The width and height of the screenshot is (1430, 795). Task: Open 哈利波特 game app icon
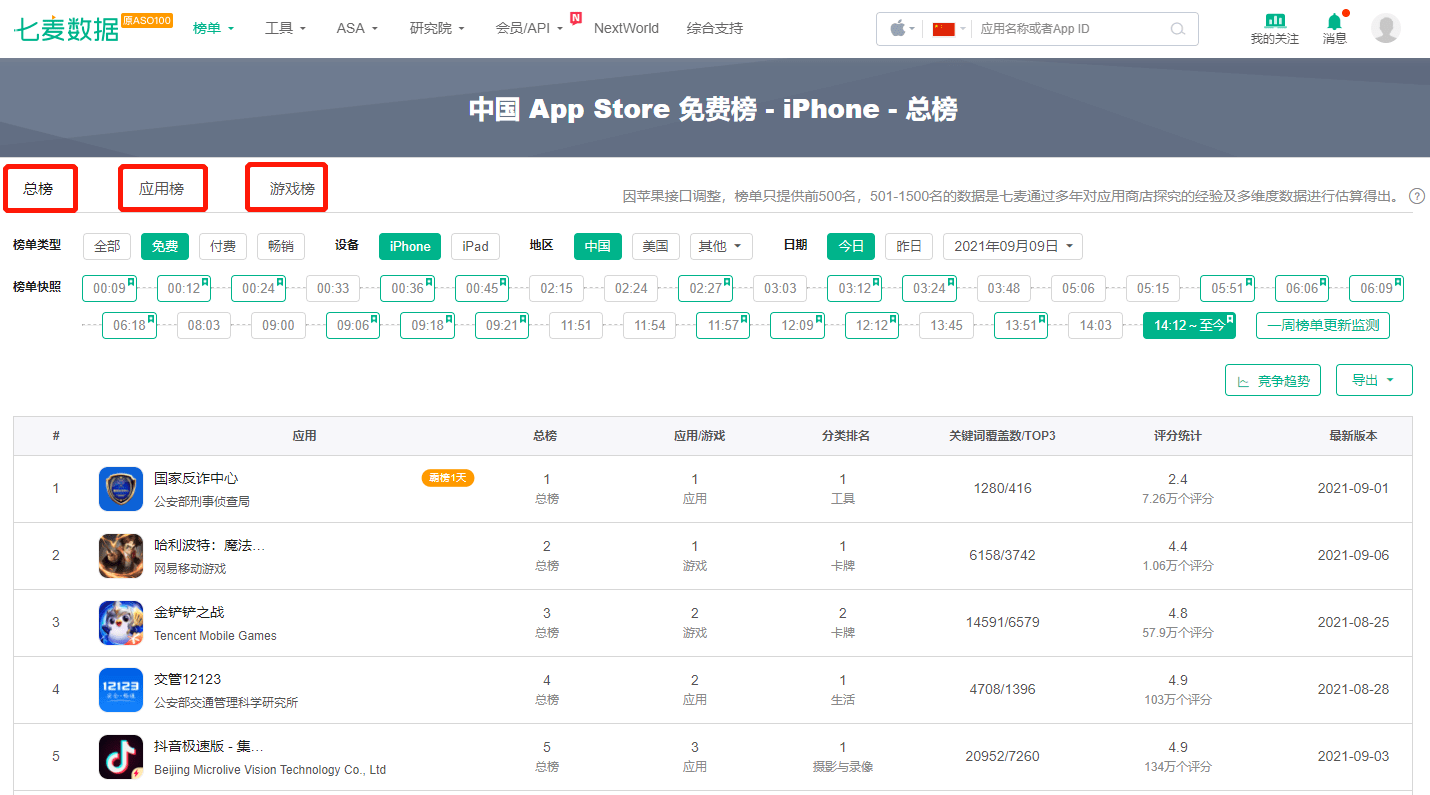coord(121,556)
